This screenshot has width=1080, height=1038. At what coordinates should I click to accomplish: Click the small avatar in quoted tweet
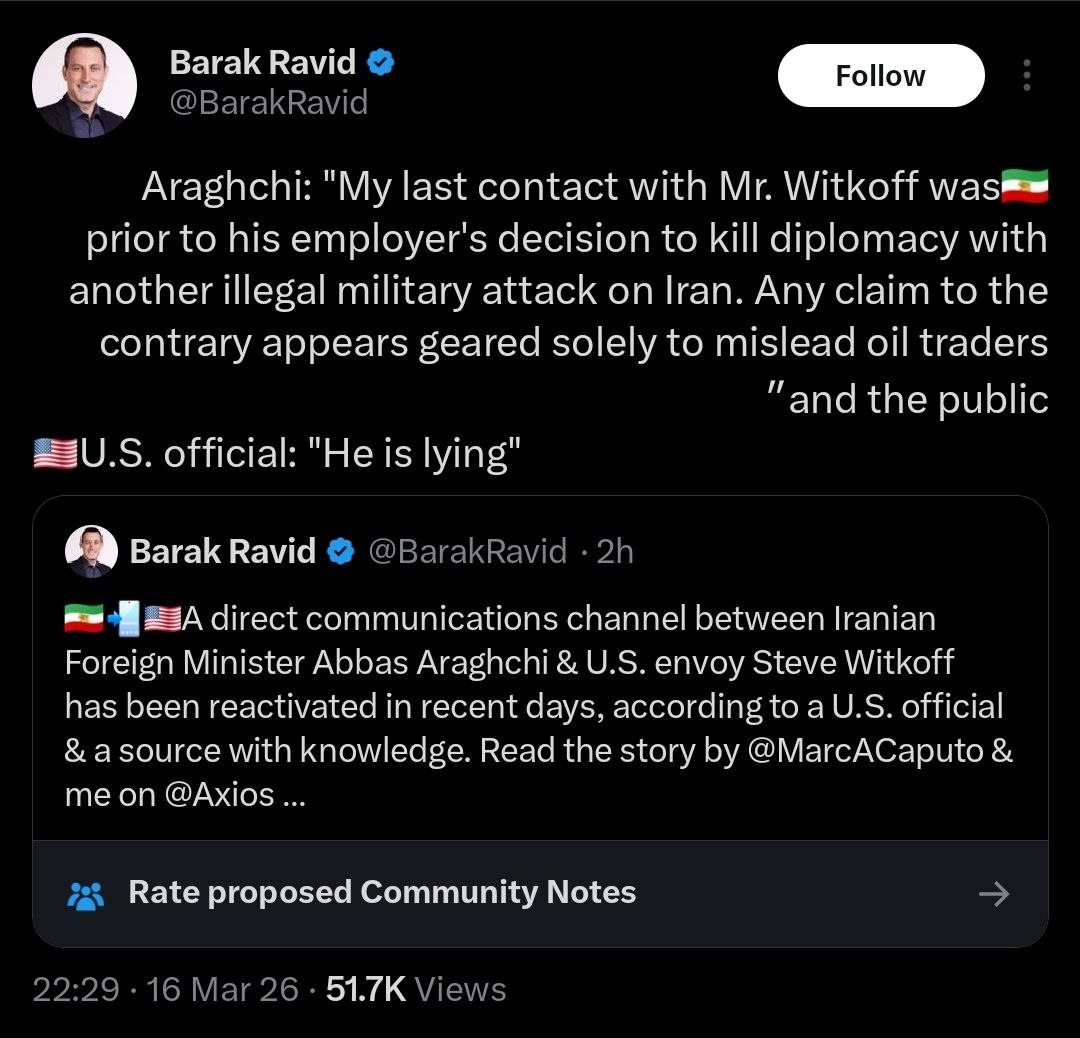pos(91,551)
